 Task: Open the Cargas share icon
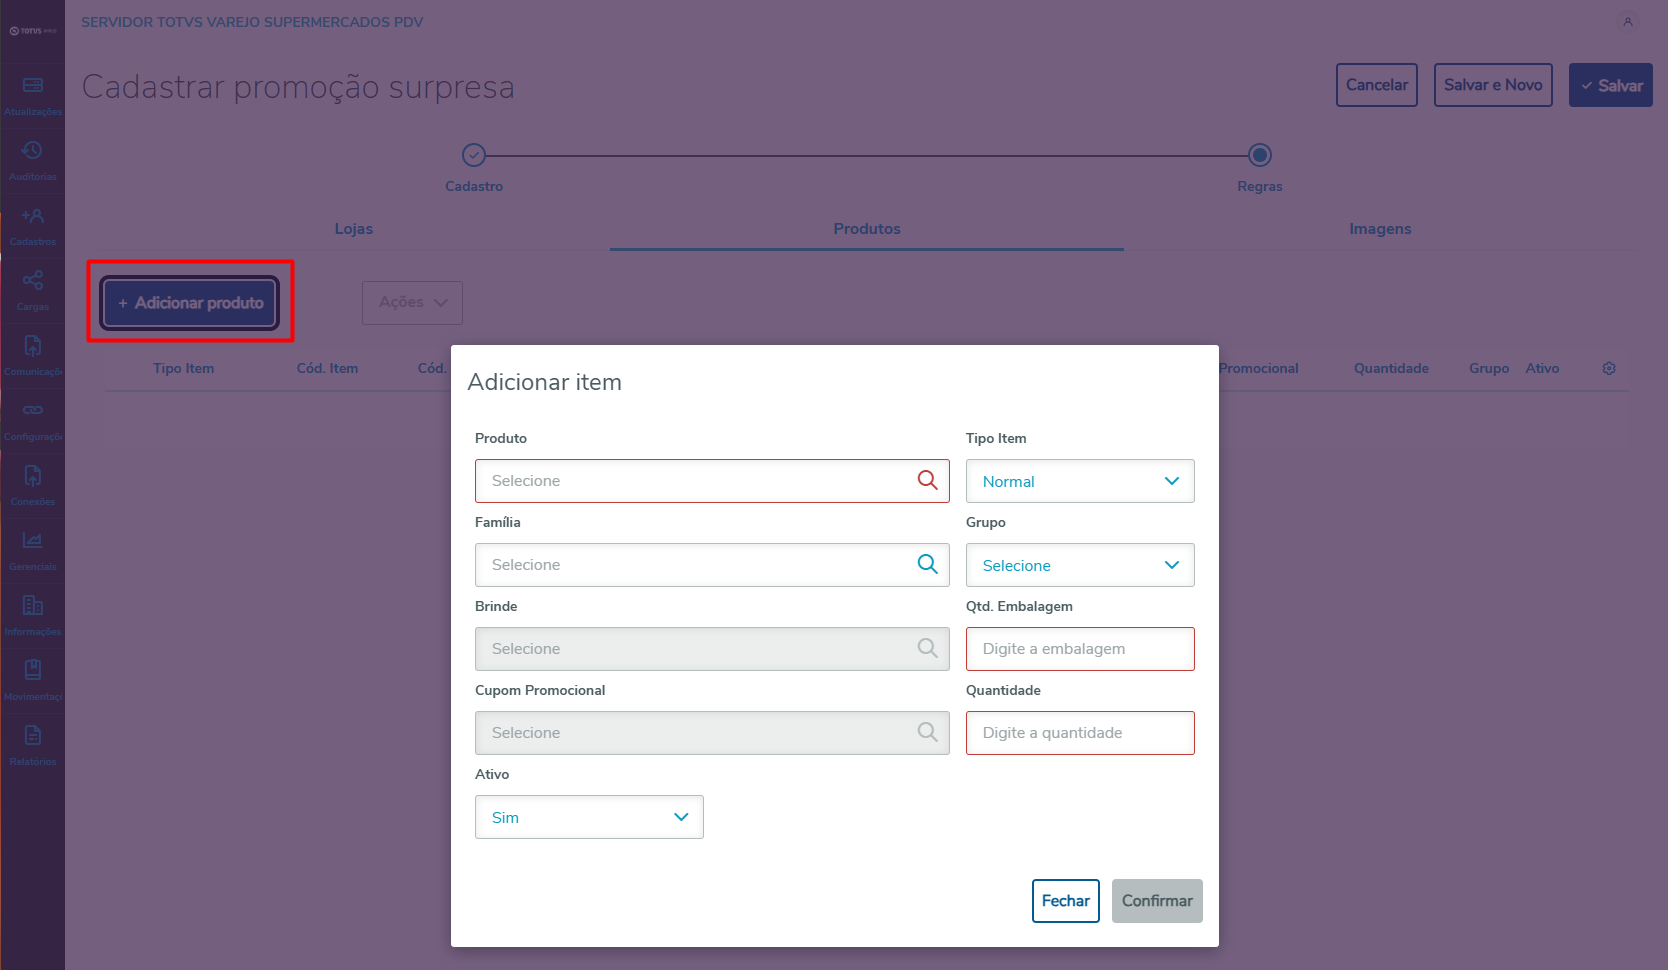[x=33, y=282]
